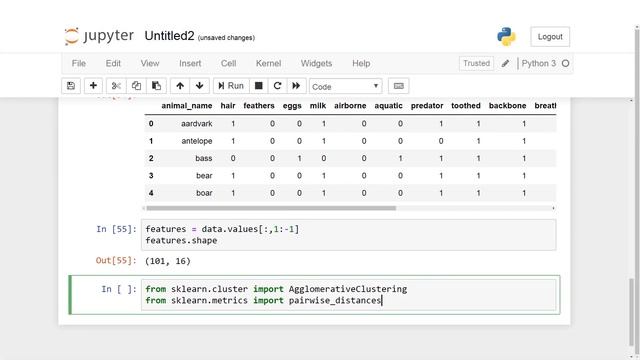Click the bass table cell
The height and width of the screenshot is (360, 640).
(x=204, y=158)
